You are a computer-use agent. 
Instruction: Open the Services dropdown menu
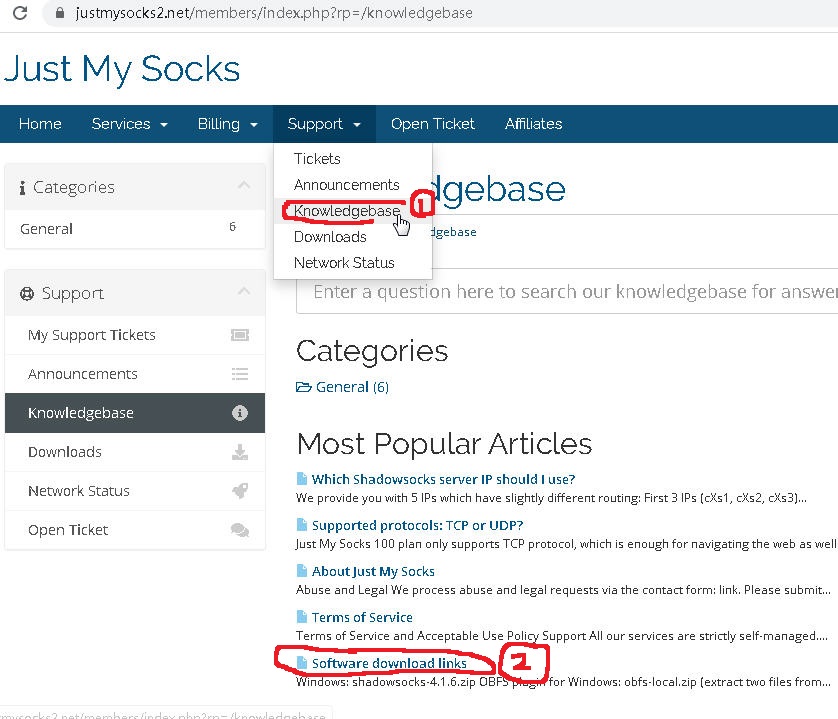pos(129,124)
